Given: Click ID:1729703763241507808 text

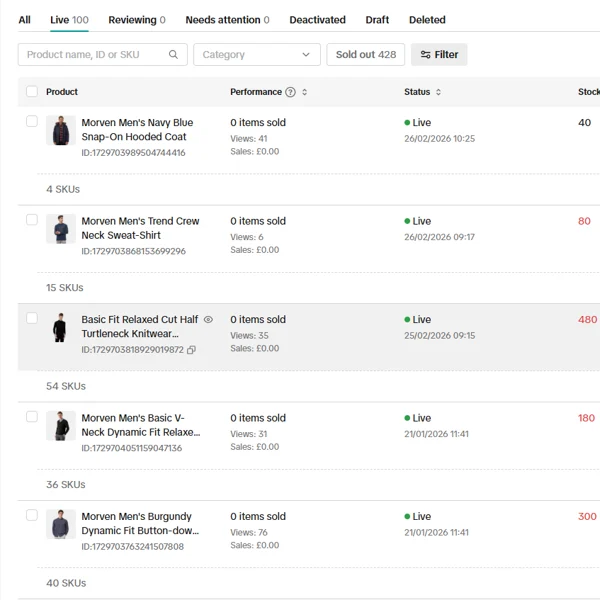Looking at the screenshot, I should 132,546.
